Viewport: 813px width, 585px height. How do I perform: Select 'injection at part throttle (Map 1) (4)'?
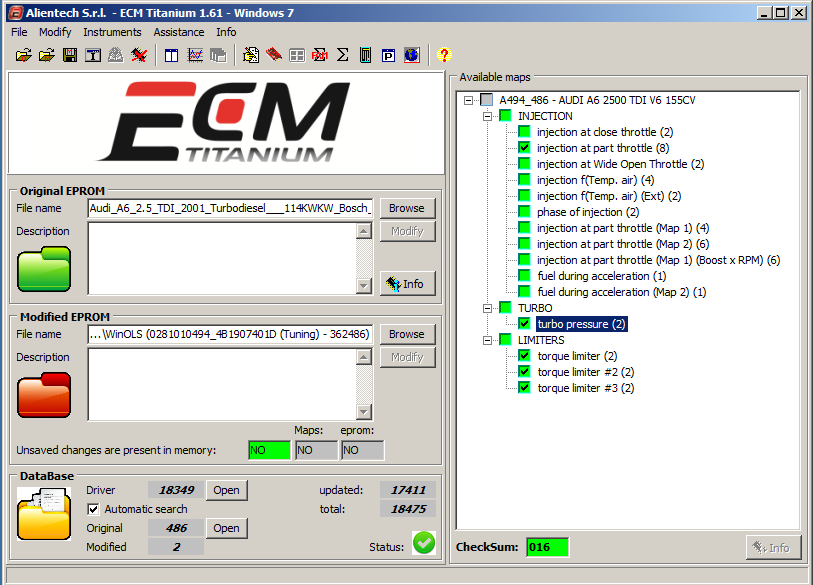coord(623,228)
